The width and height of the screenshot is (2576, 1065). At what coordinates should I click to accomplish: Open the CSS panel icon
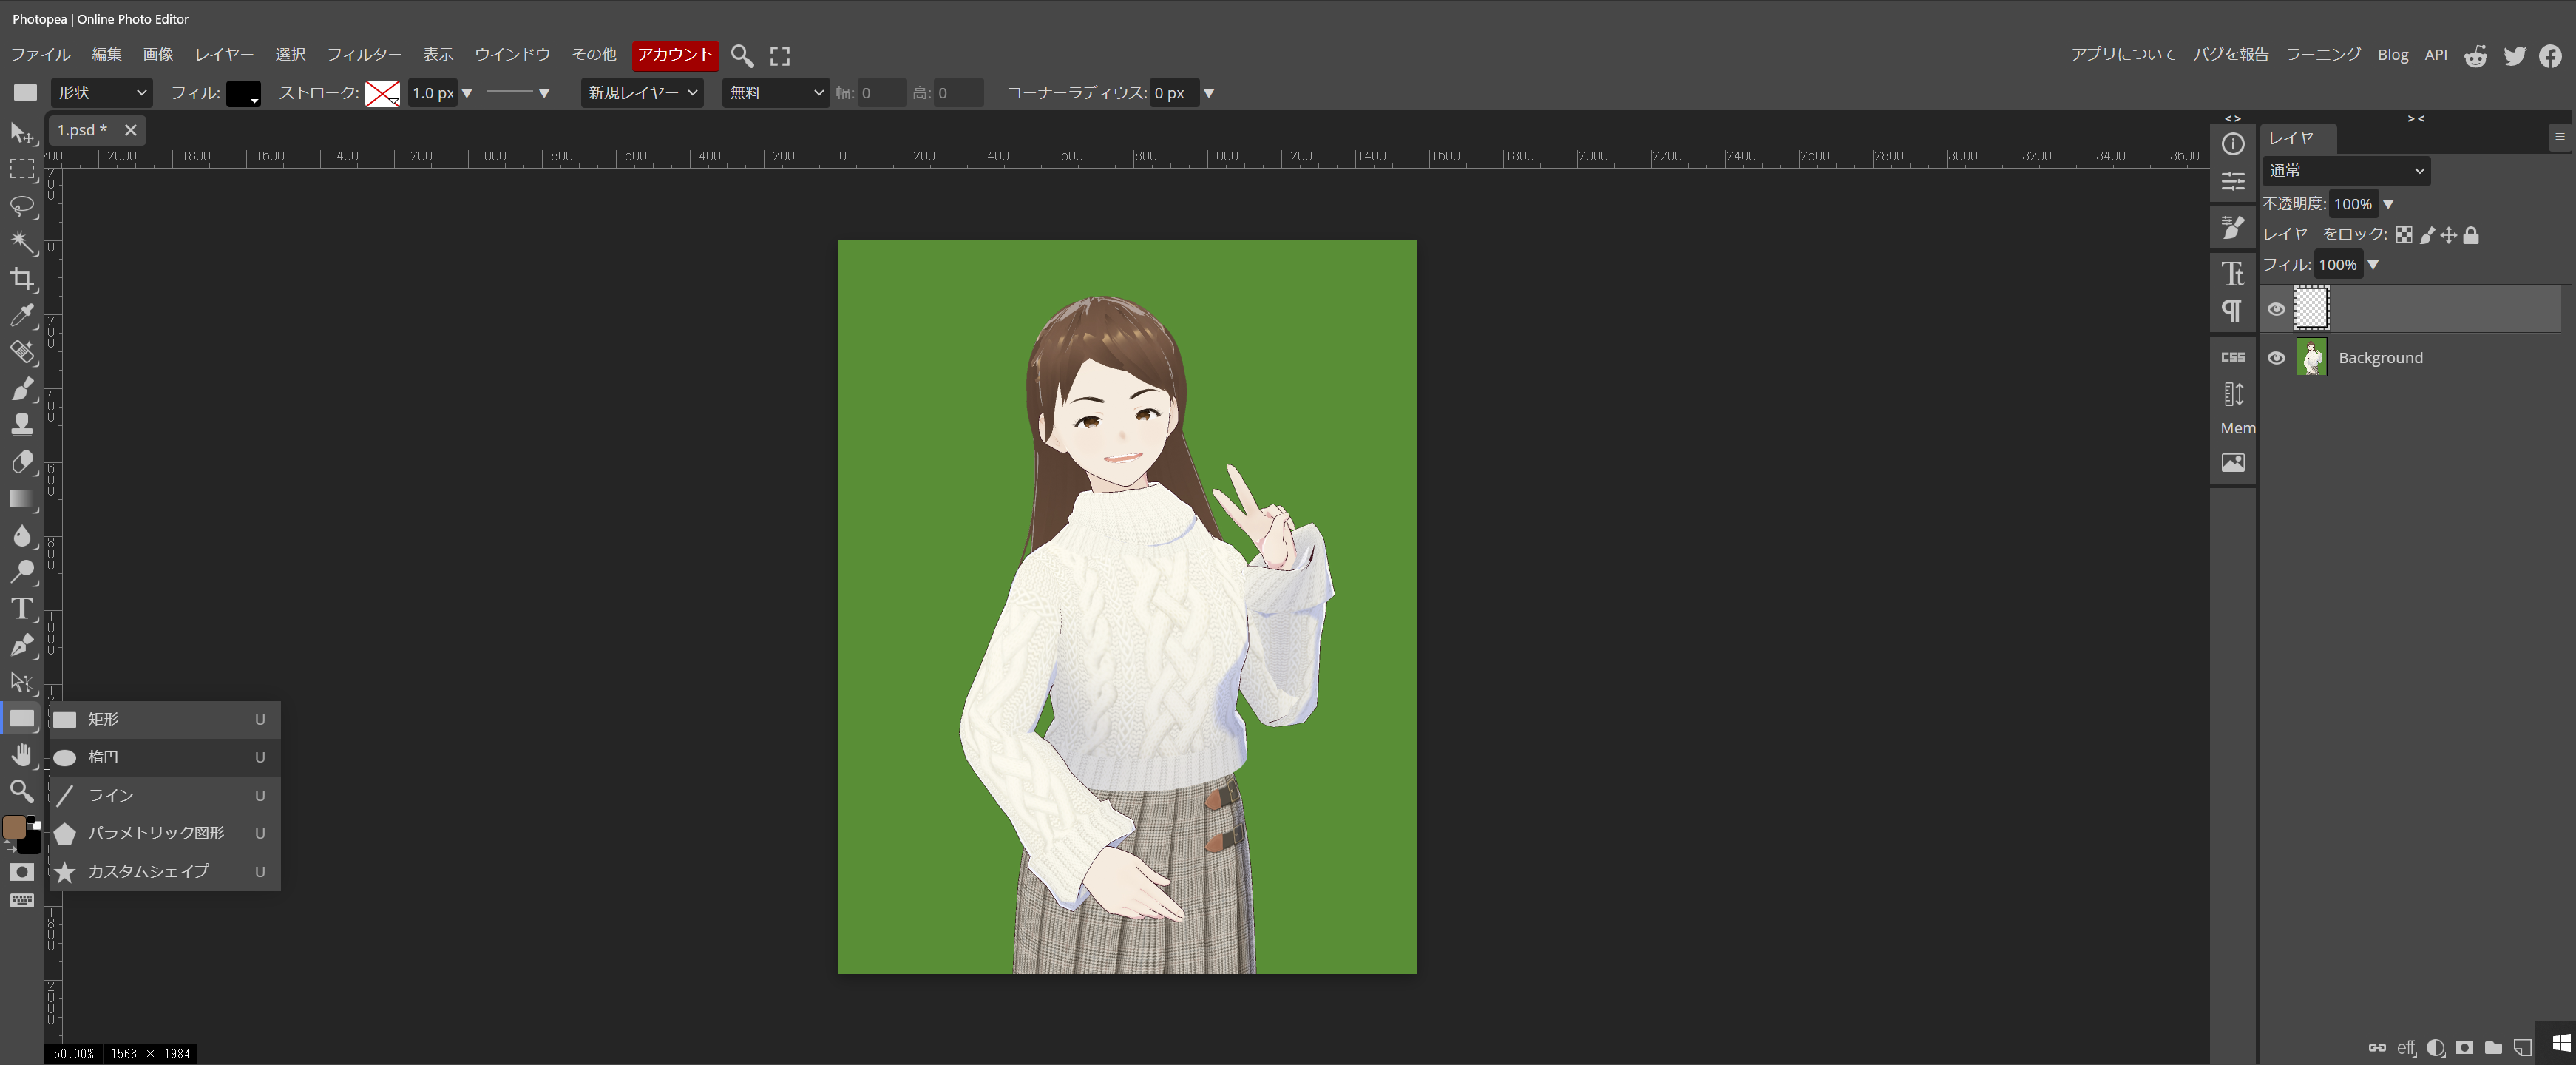2233,357
